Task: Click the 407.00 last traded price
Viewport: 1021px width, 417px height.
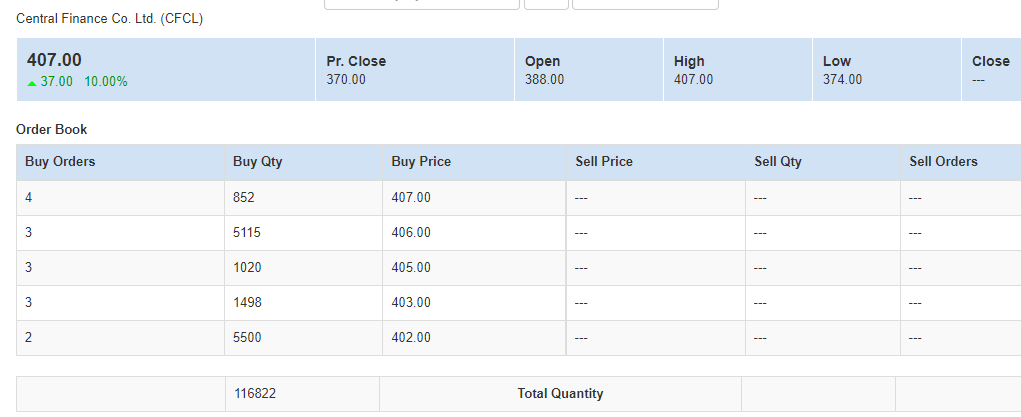Action: (x=54, y=60)
